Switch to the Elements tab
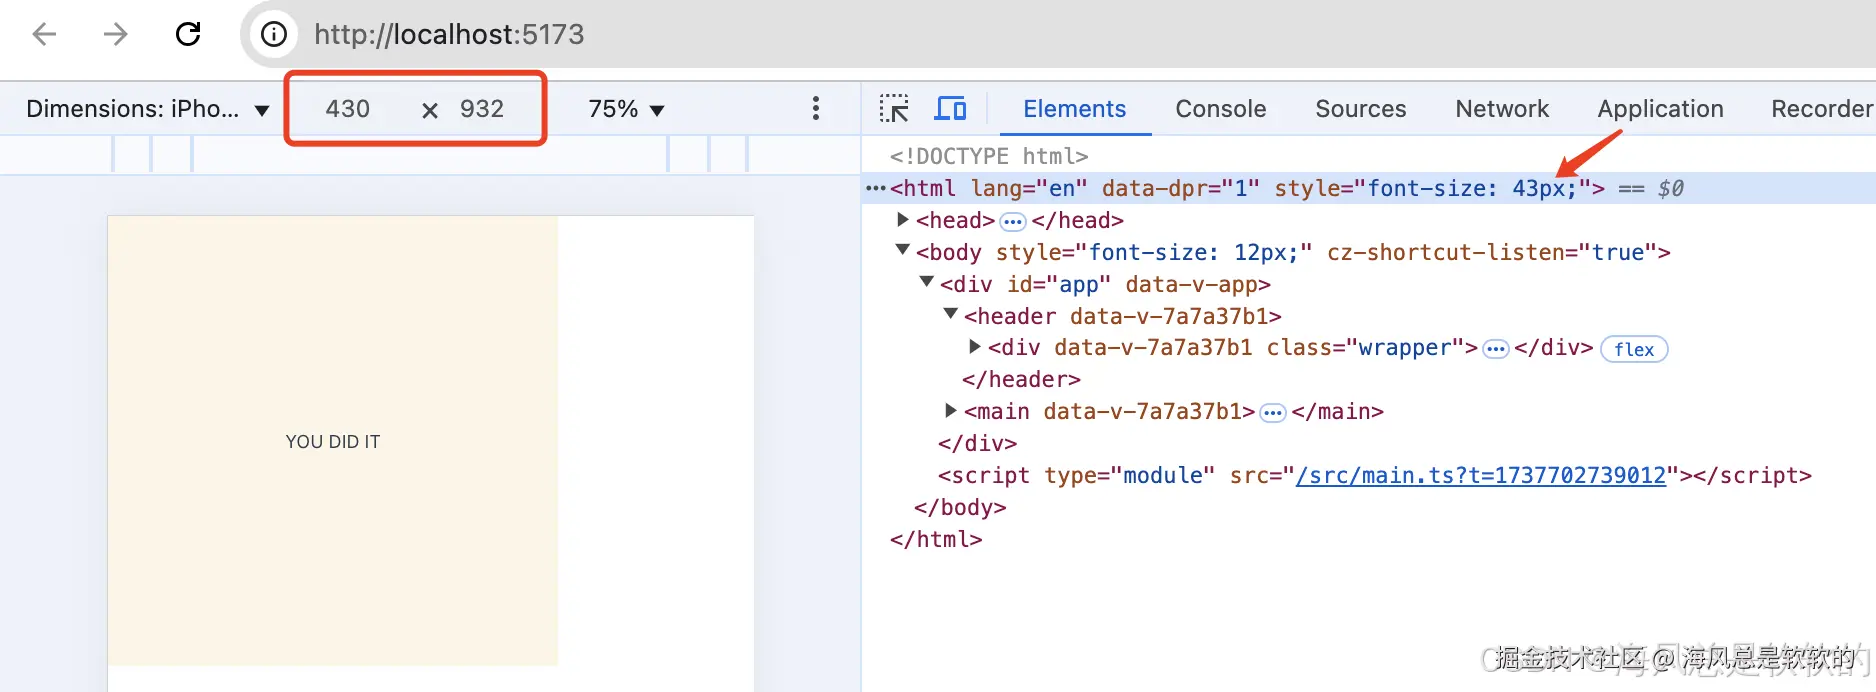This screenshot has width=1876, height=692. pos(1075,109)
